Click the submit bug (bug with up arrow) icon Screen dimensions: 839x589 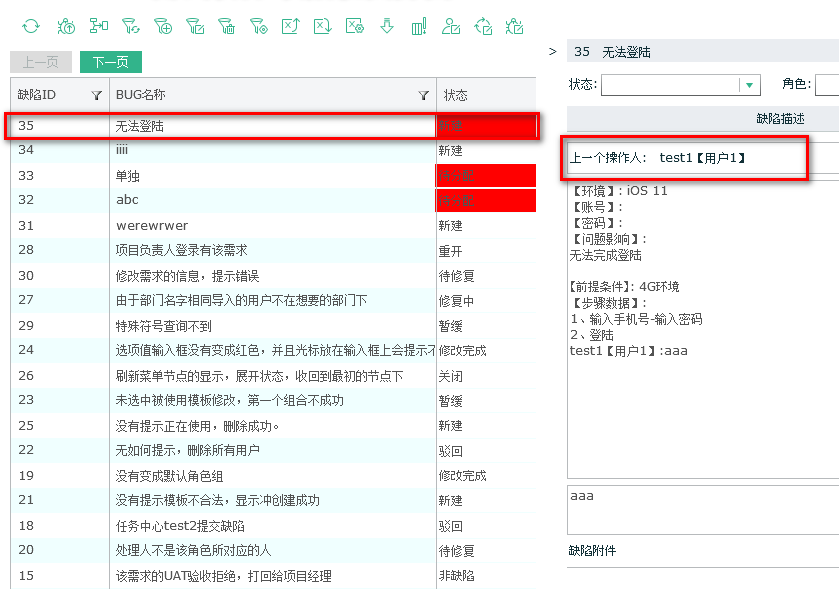(66, 26)
